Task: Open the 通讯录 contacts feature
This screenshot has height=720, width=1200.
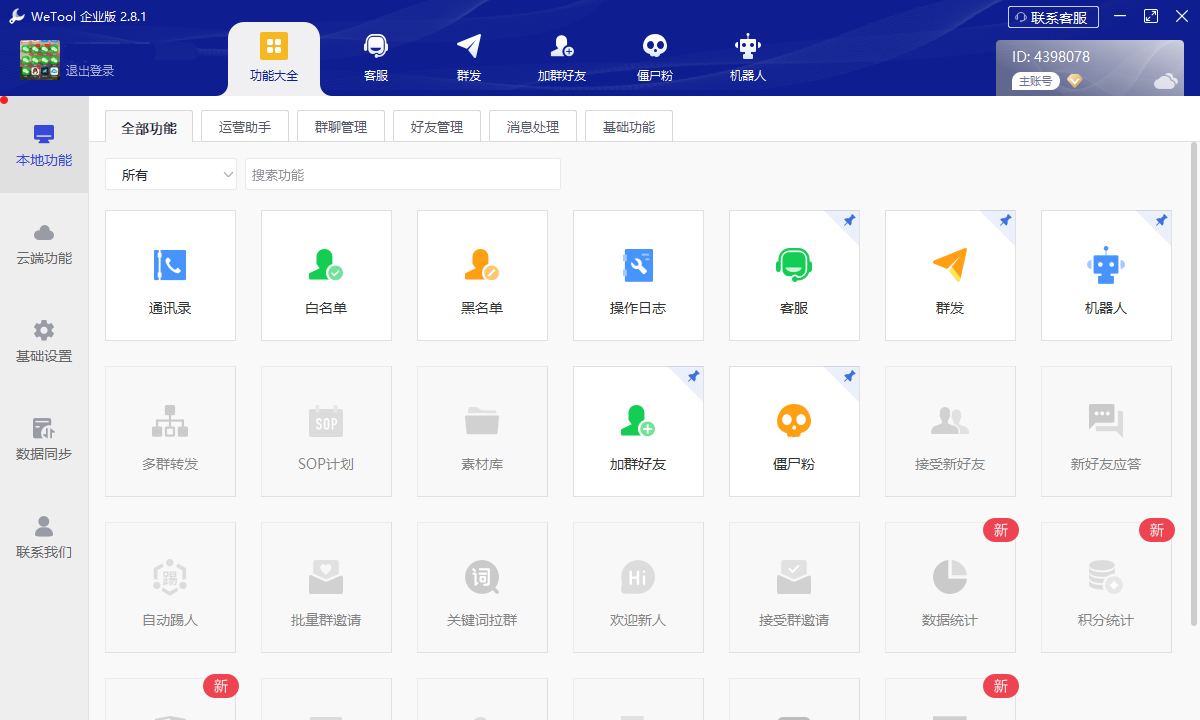Action: [x=170, y=275]
